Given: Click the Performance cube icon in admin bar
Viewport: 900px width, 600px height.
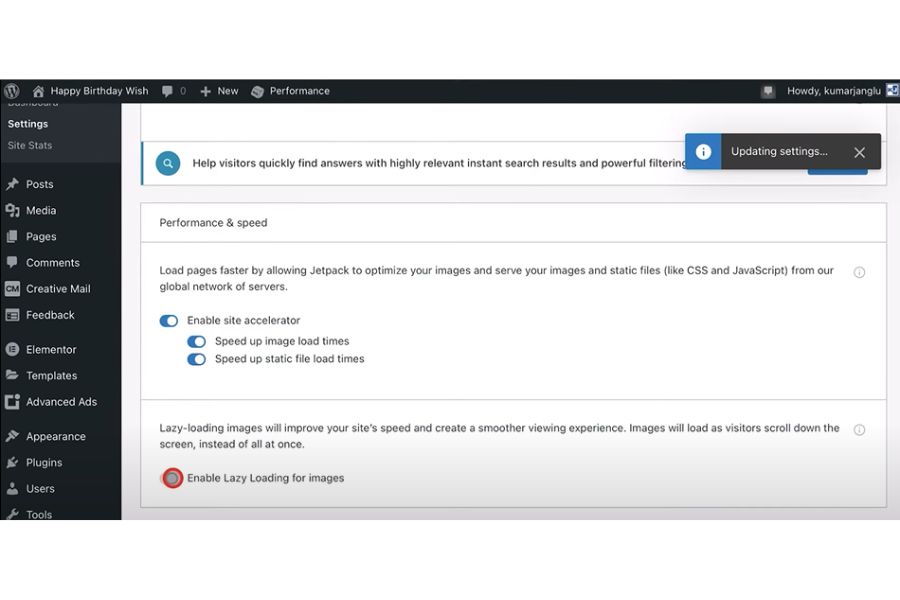Looking at the screenshot, I should tap(258, 91).
